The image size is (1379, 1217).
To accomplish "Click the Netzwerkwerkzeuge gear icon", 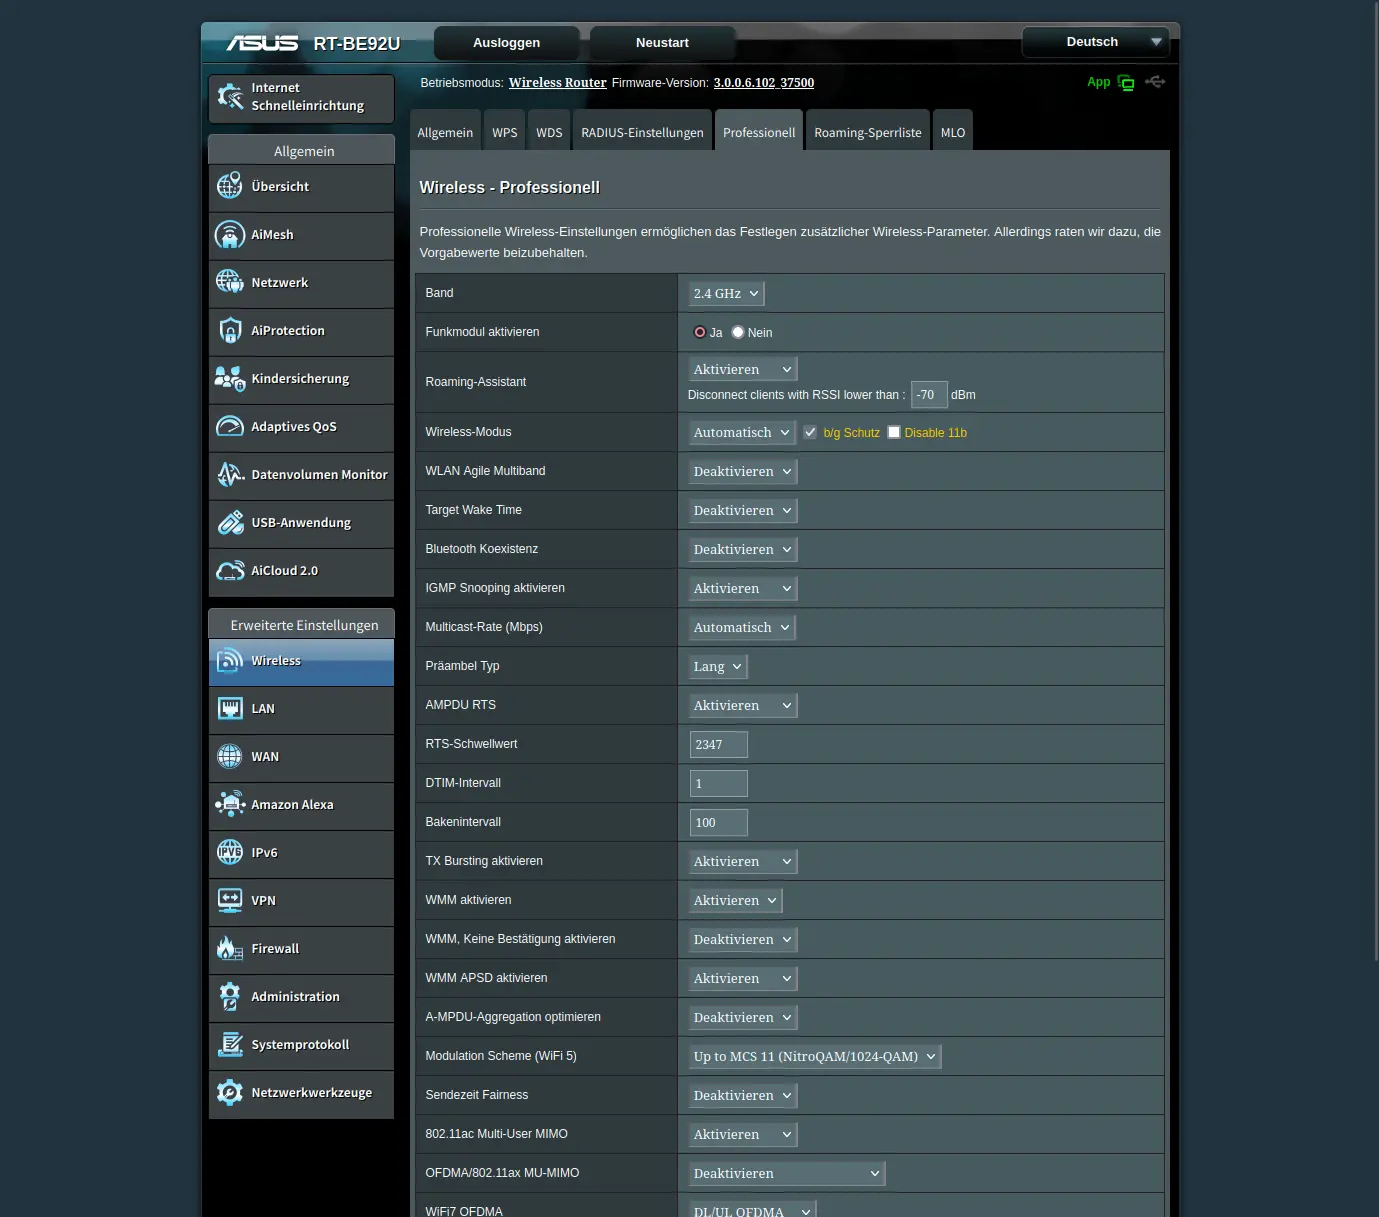I will pos(230,1093).
